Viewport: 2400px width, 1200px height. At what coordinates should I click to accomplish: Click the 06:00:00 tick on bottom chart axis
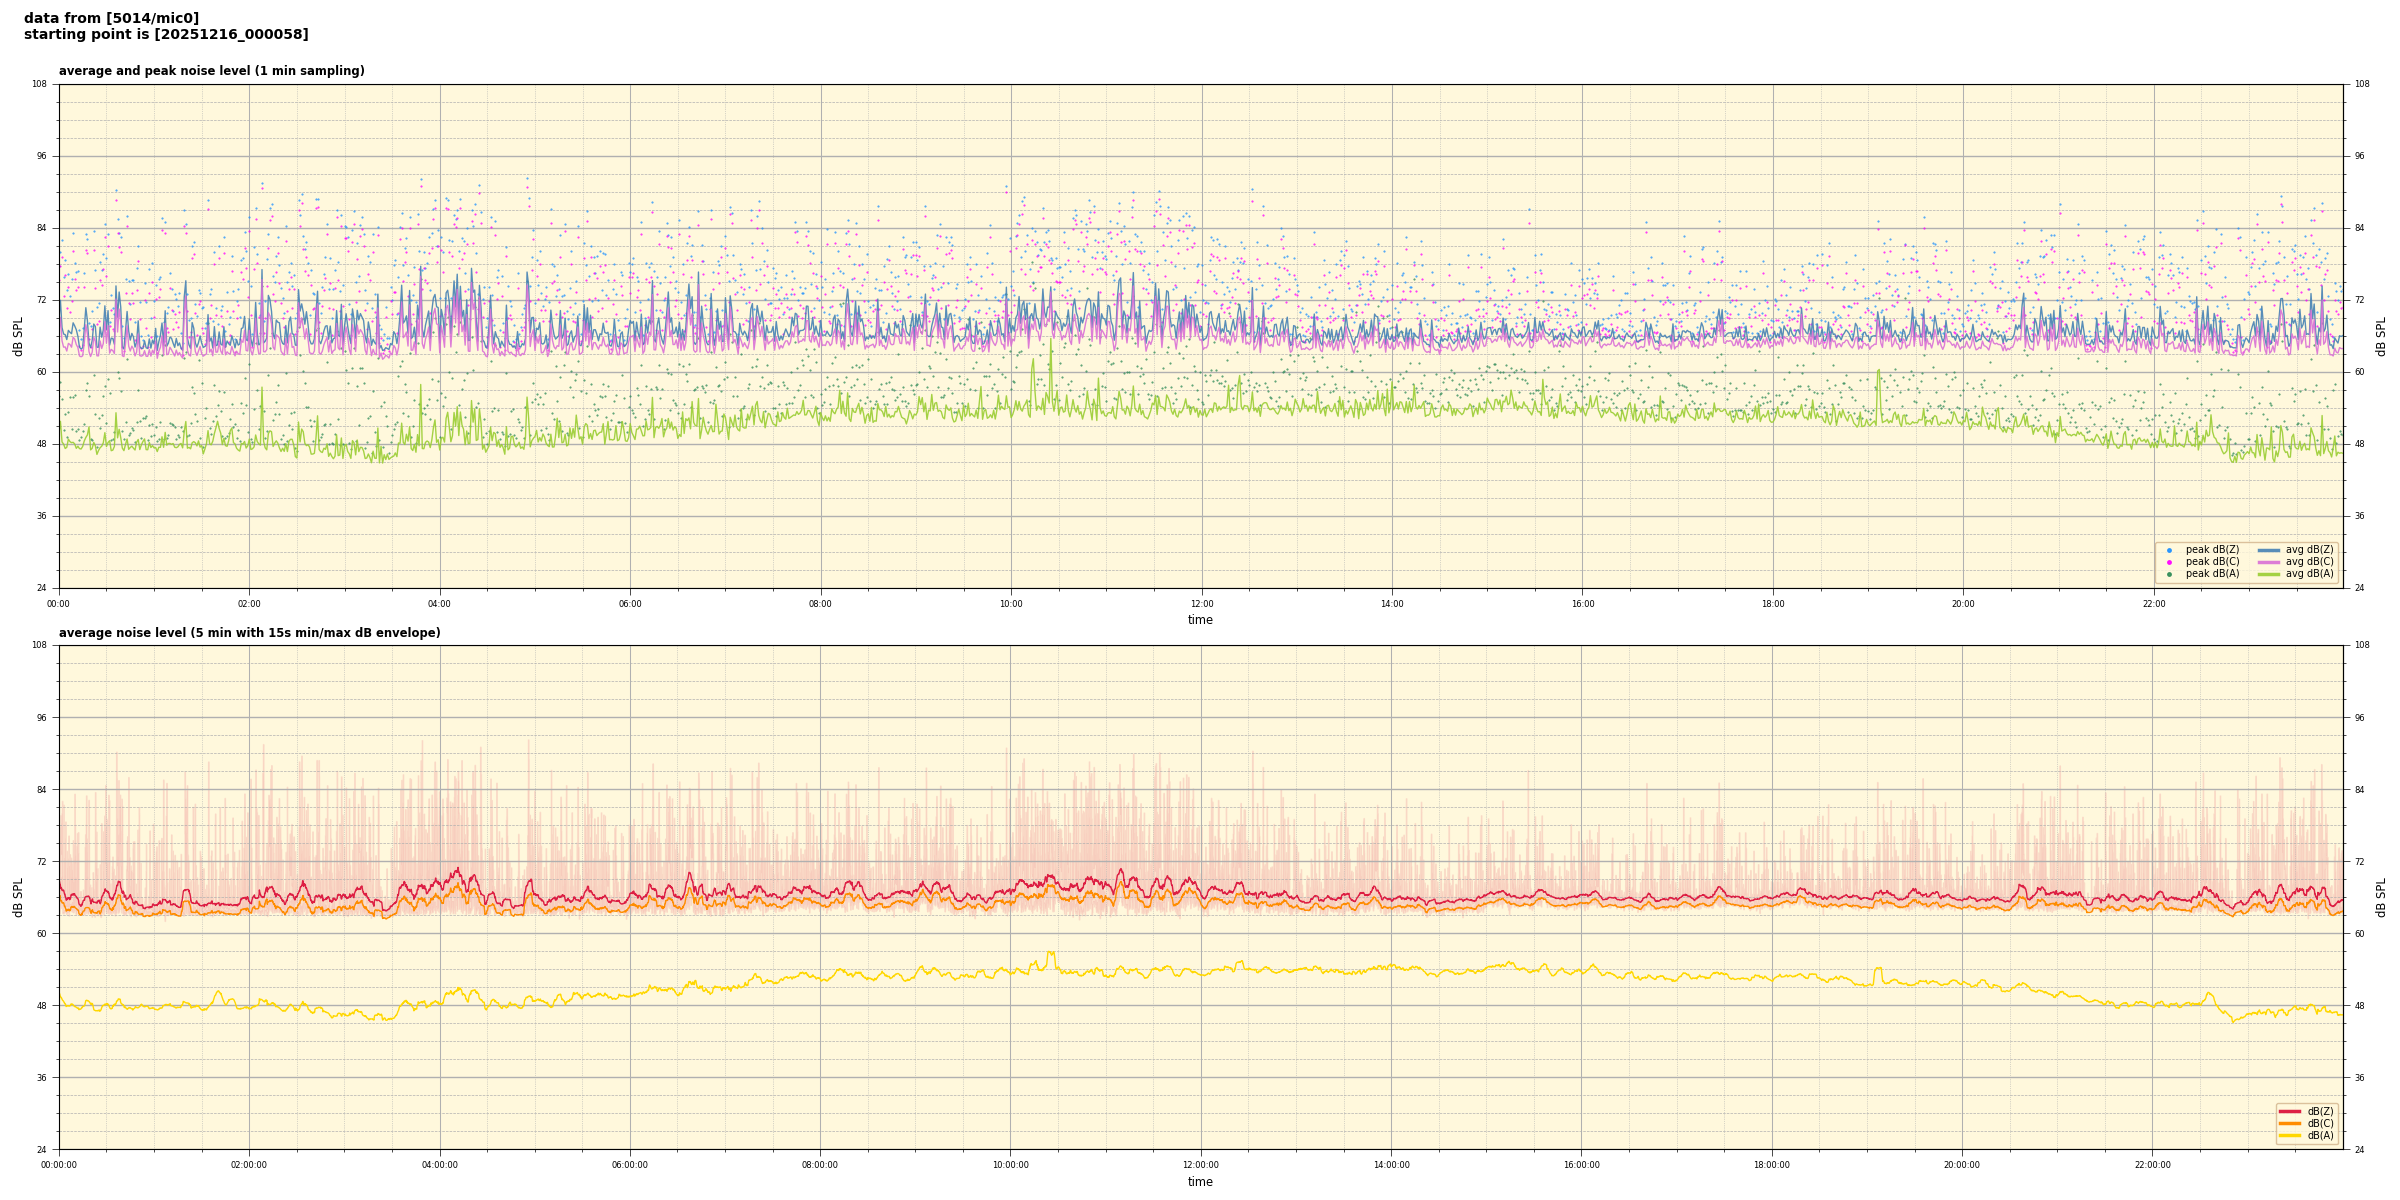(630, 1165)
